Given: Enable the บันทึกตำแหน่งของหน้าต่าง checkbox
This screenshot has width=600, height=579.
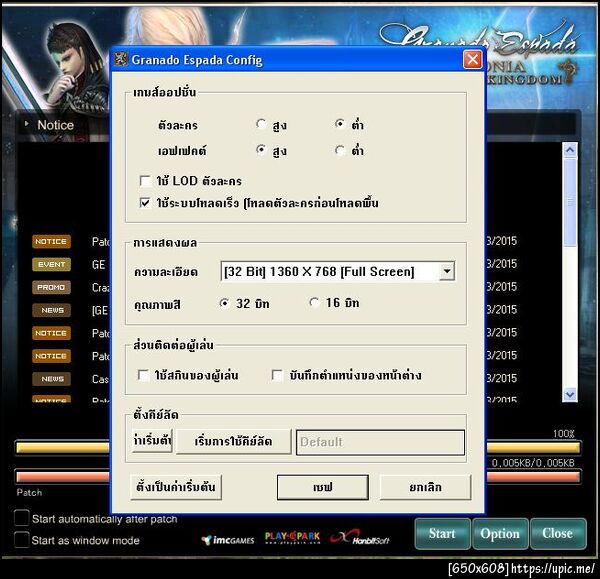Looking at the screenshot, I should coord(277,375).
